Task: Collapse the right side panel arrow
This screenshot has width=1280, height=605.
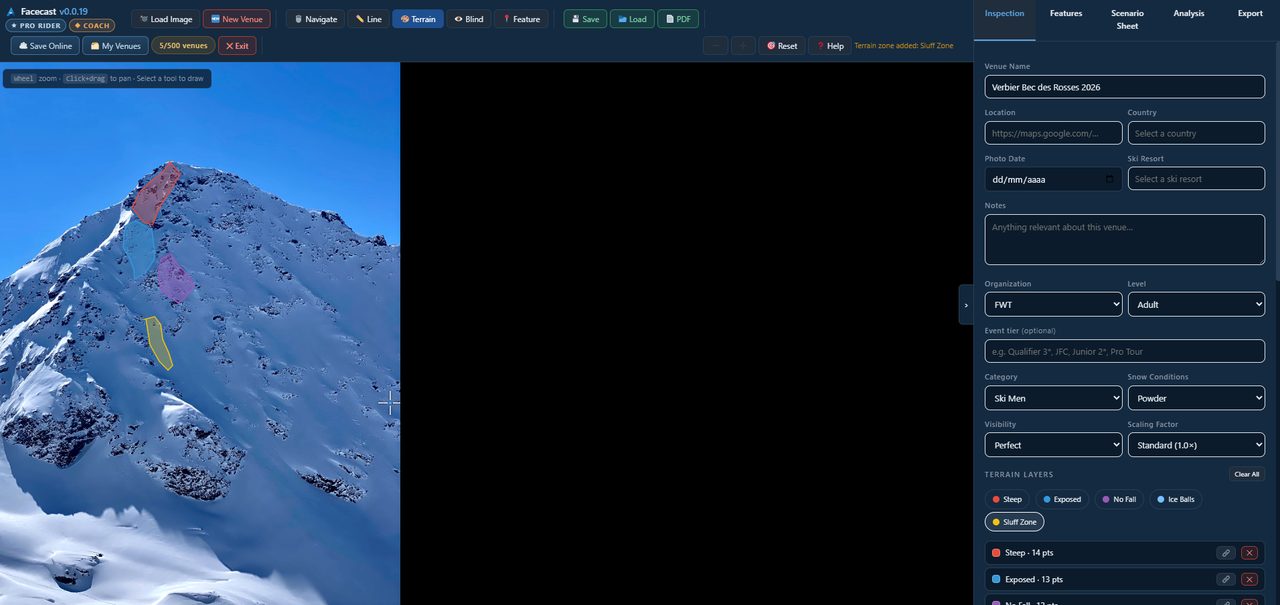Action: coord(966,305)
